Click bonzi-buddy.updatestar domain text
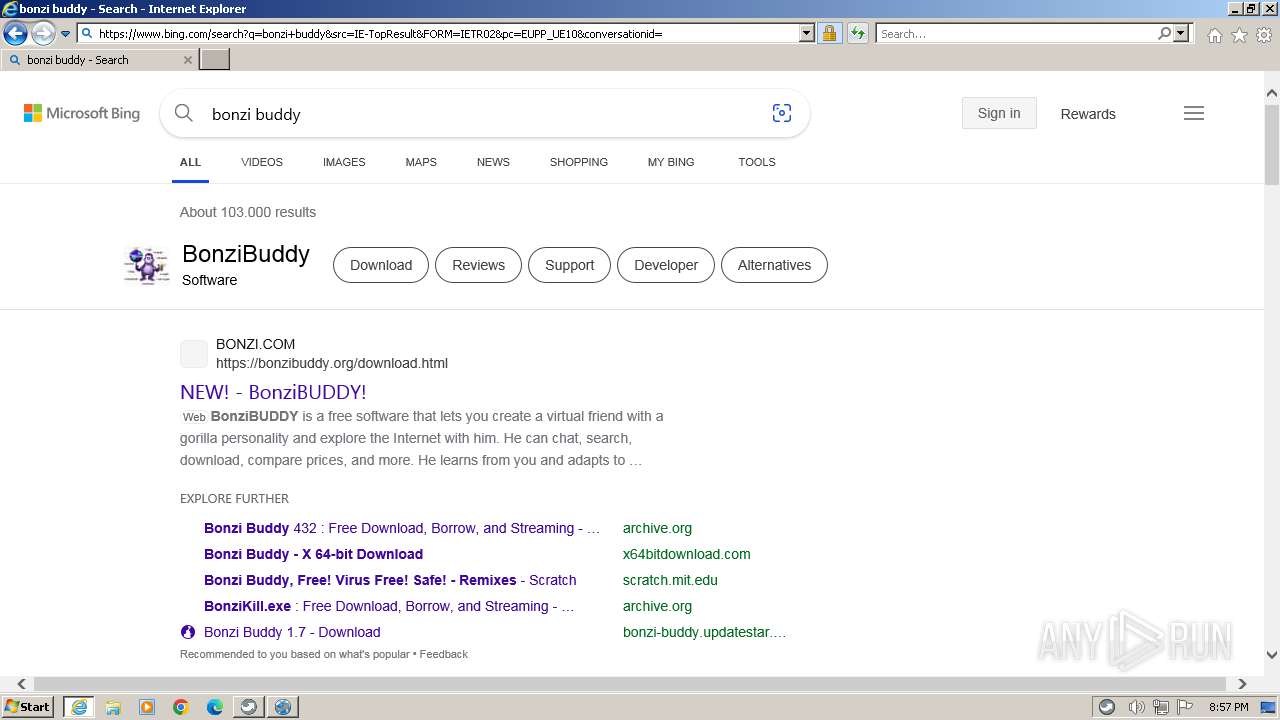 tap(704, 632)
